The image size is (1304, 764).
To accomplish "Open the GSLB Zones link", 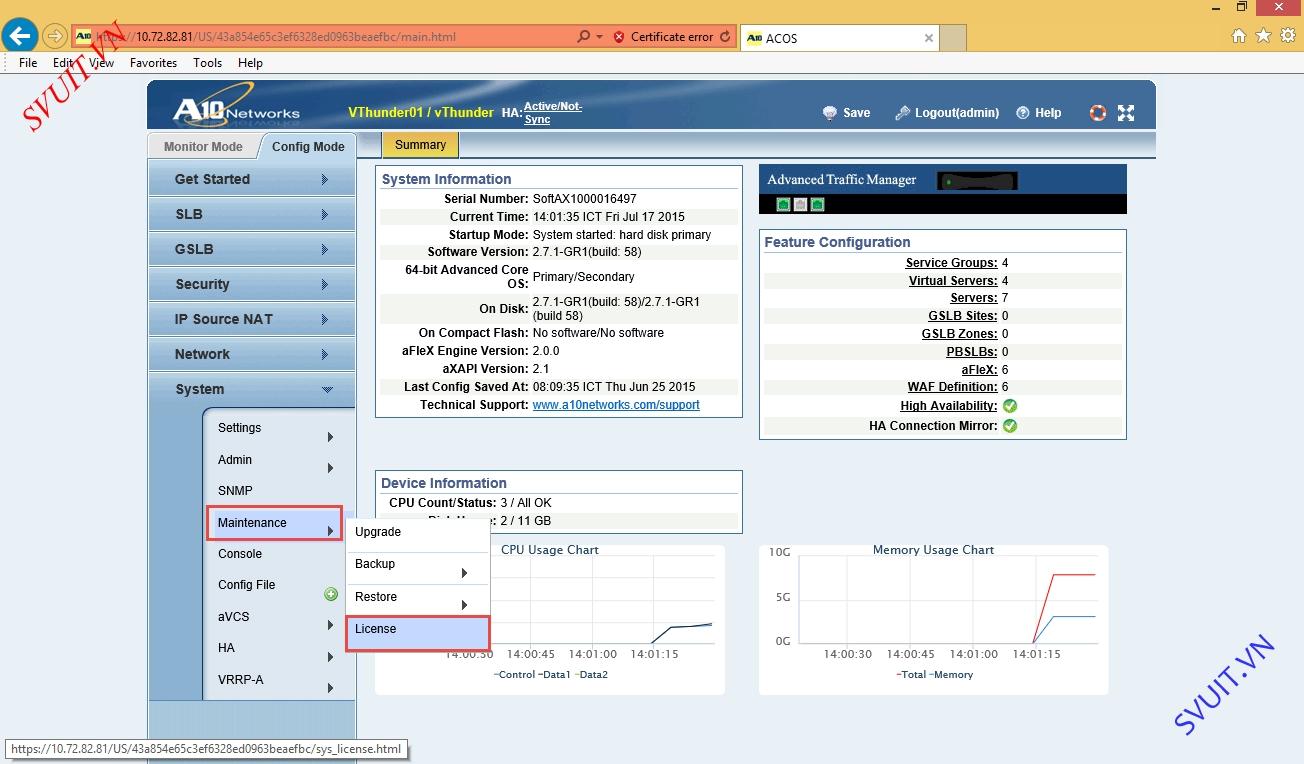I will click(x=959, y=334).
